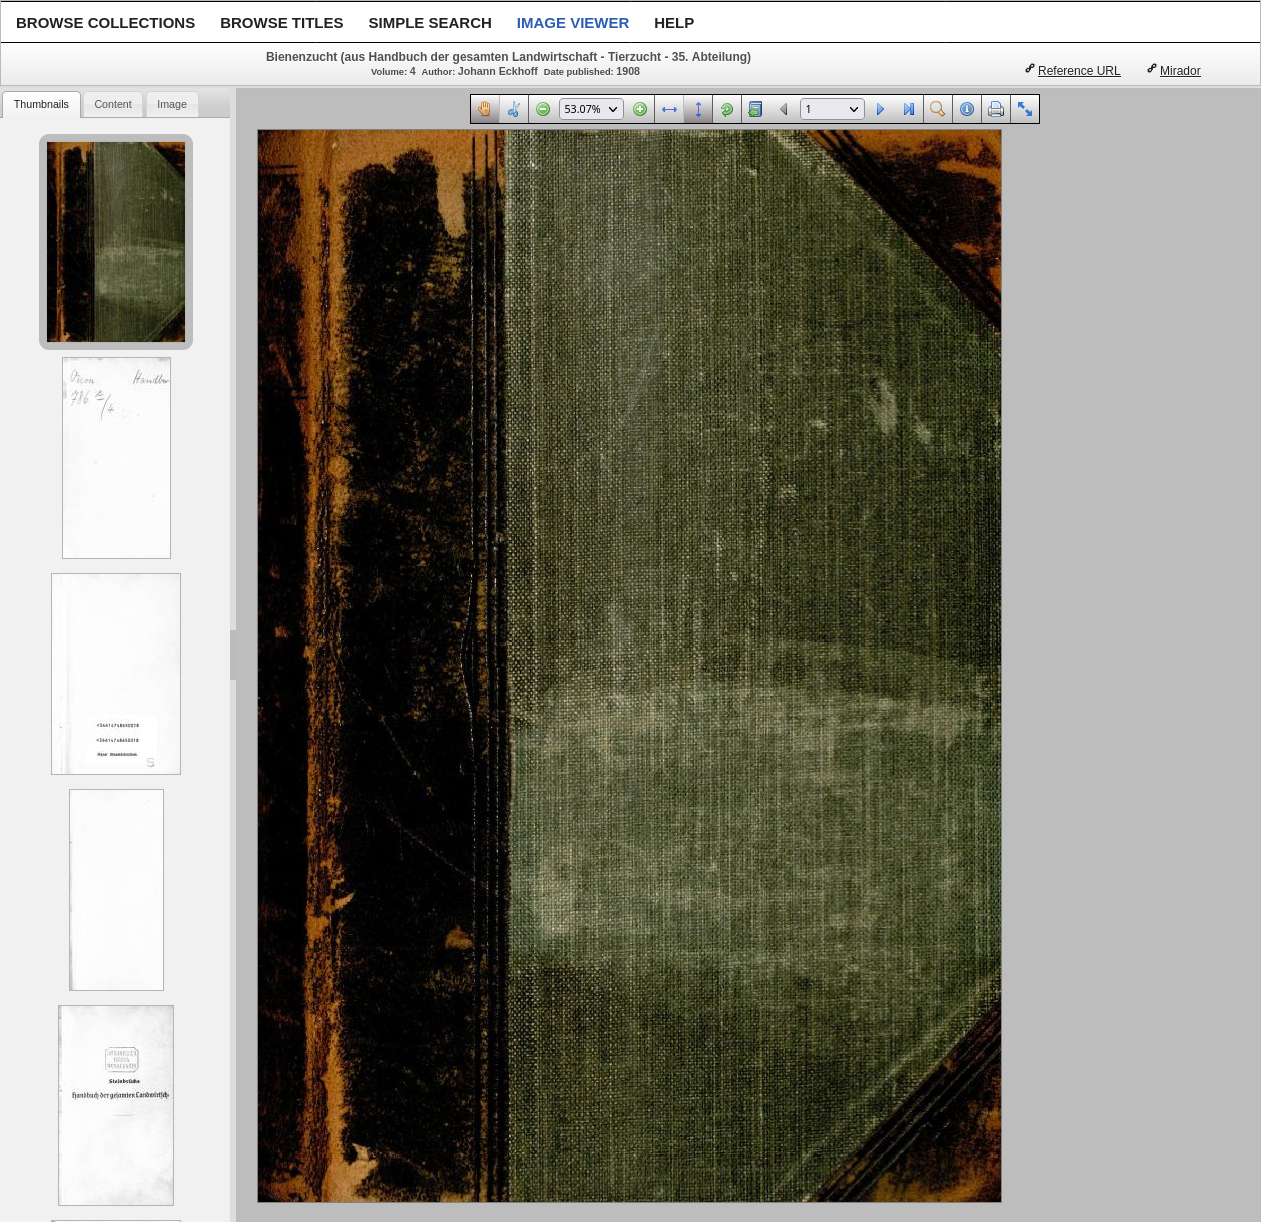Click the green zoom out button
This screenshot has width=1261, height=1222.
pos(543,109)
